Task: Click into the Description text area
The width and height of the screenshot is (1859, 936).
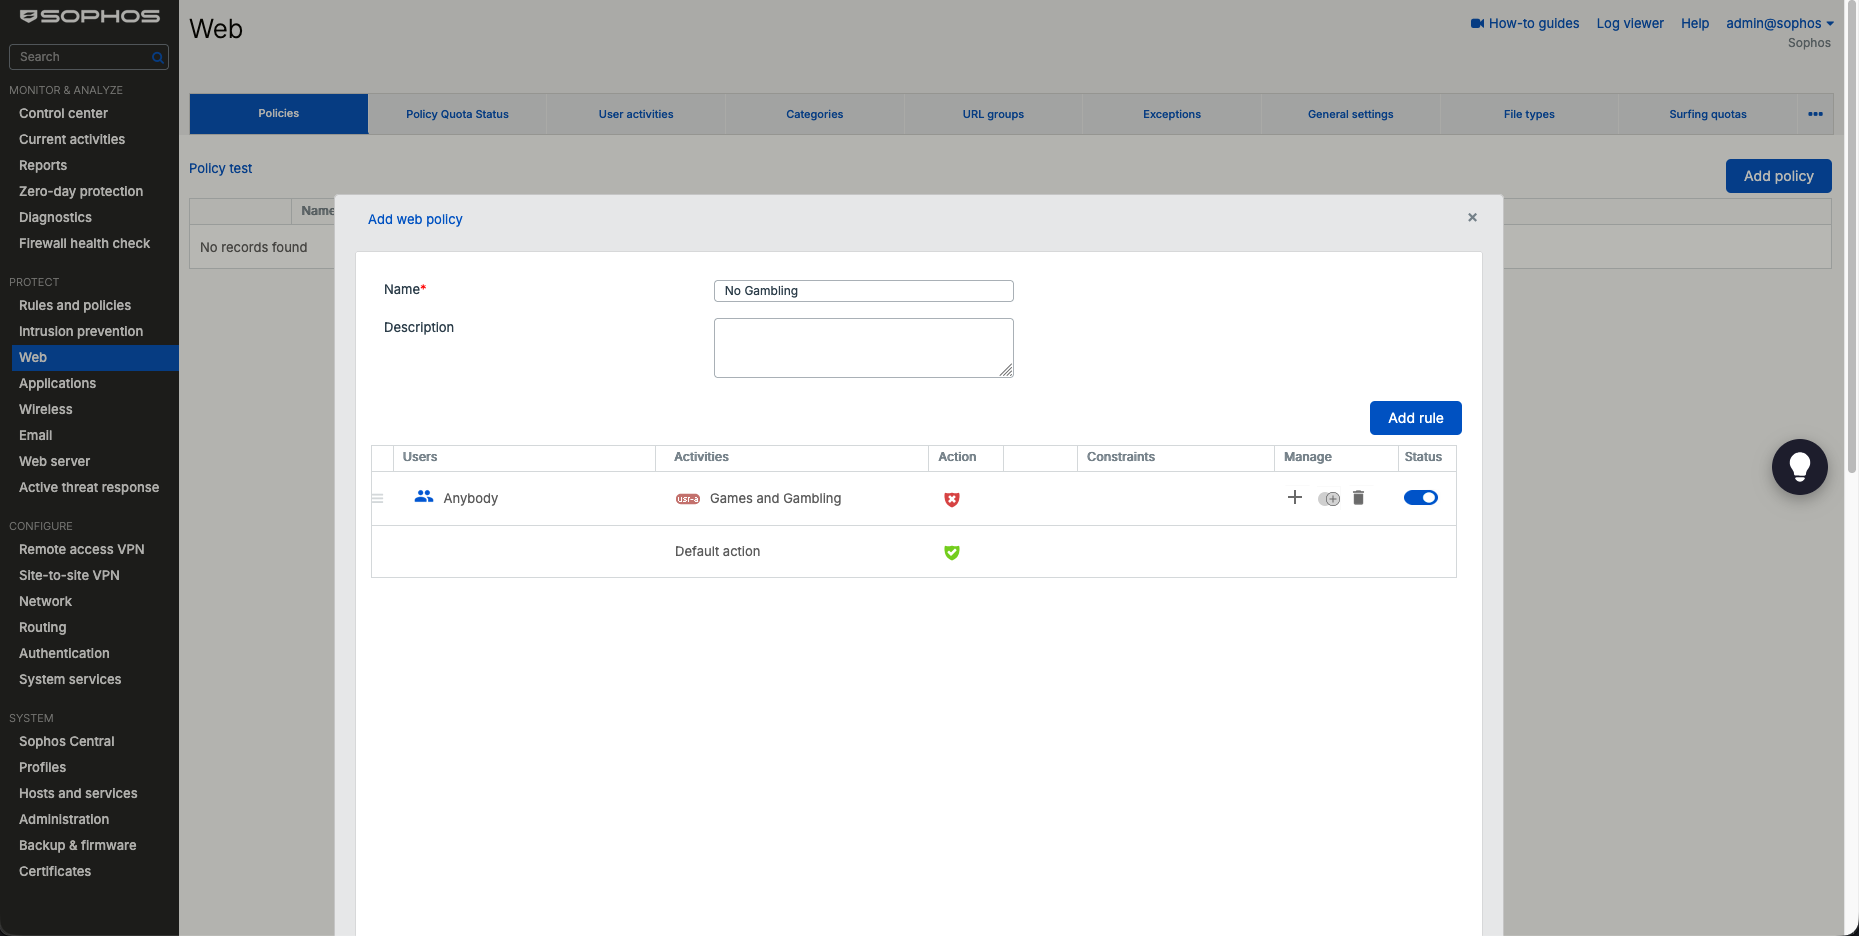Action: [863, 348]
